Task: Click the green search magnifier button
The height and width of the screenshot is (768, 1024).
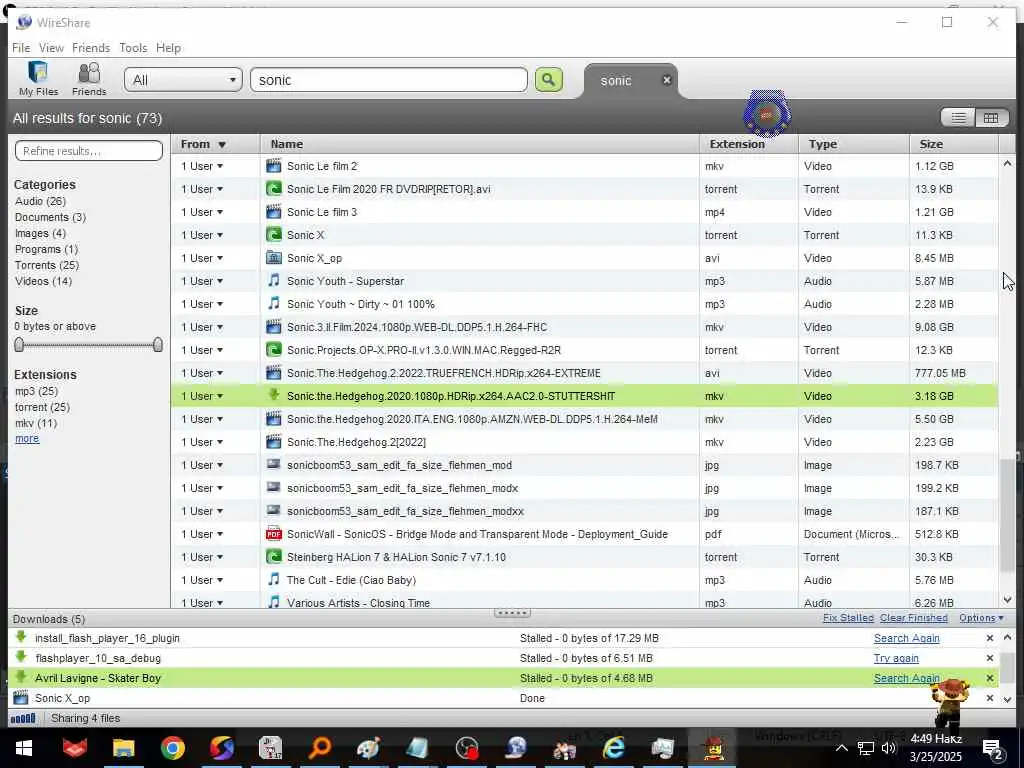Action: tap(549, 80)
